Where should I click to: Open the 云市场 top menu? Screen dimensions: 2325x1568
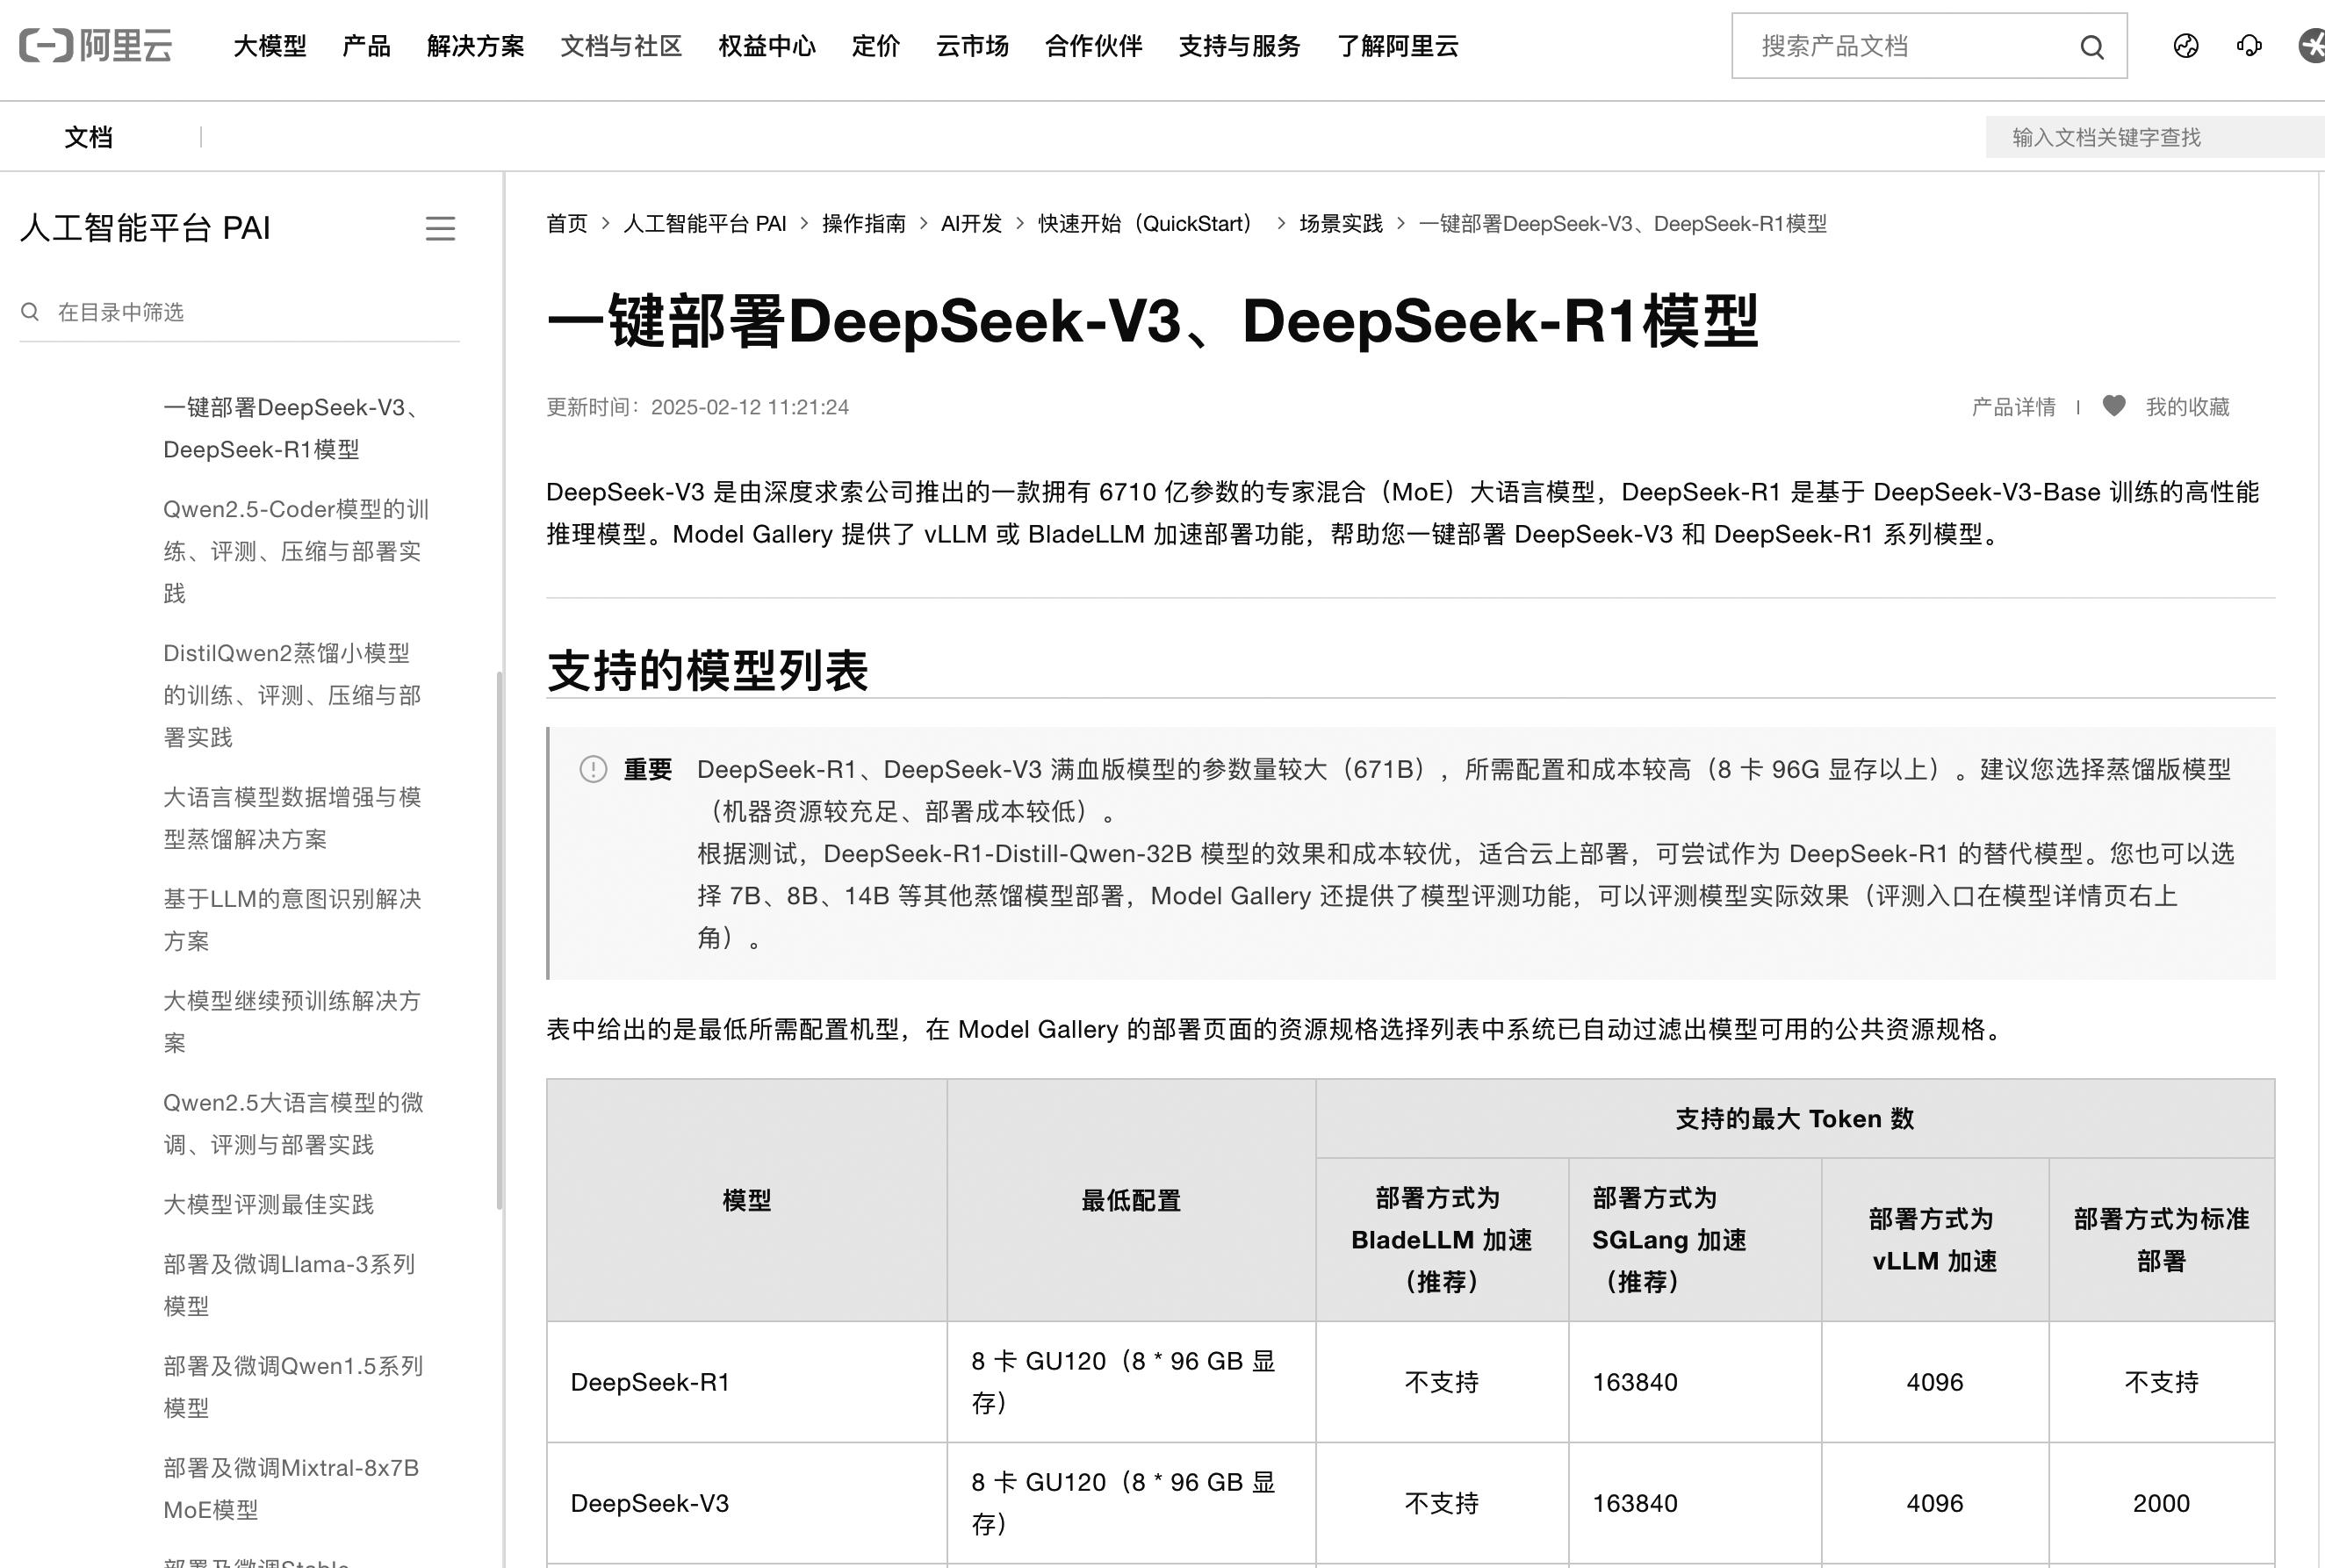[972, 46]
